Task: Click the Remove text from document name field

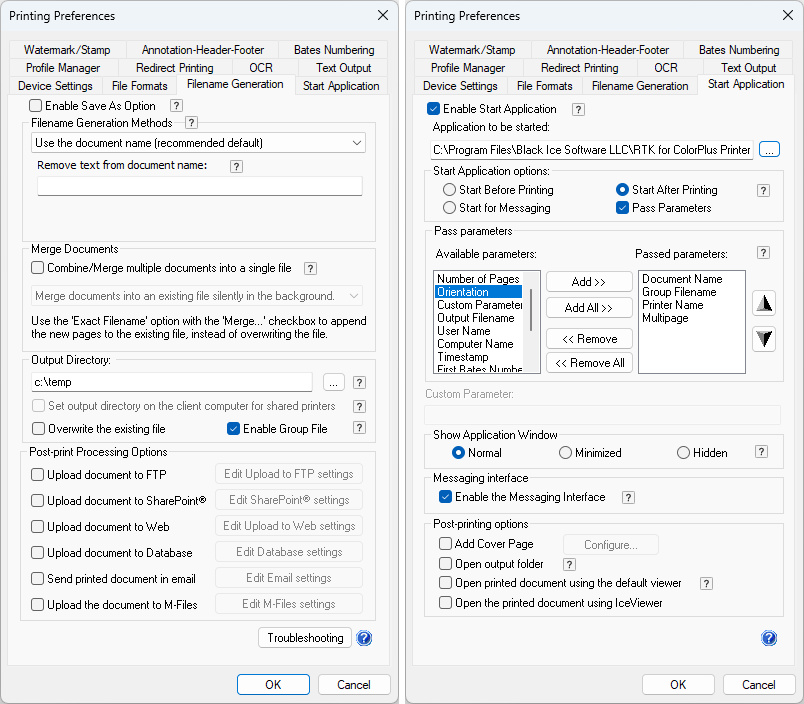Action: (200, 186)
